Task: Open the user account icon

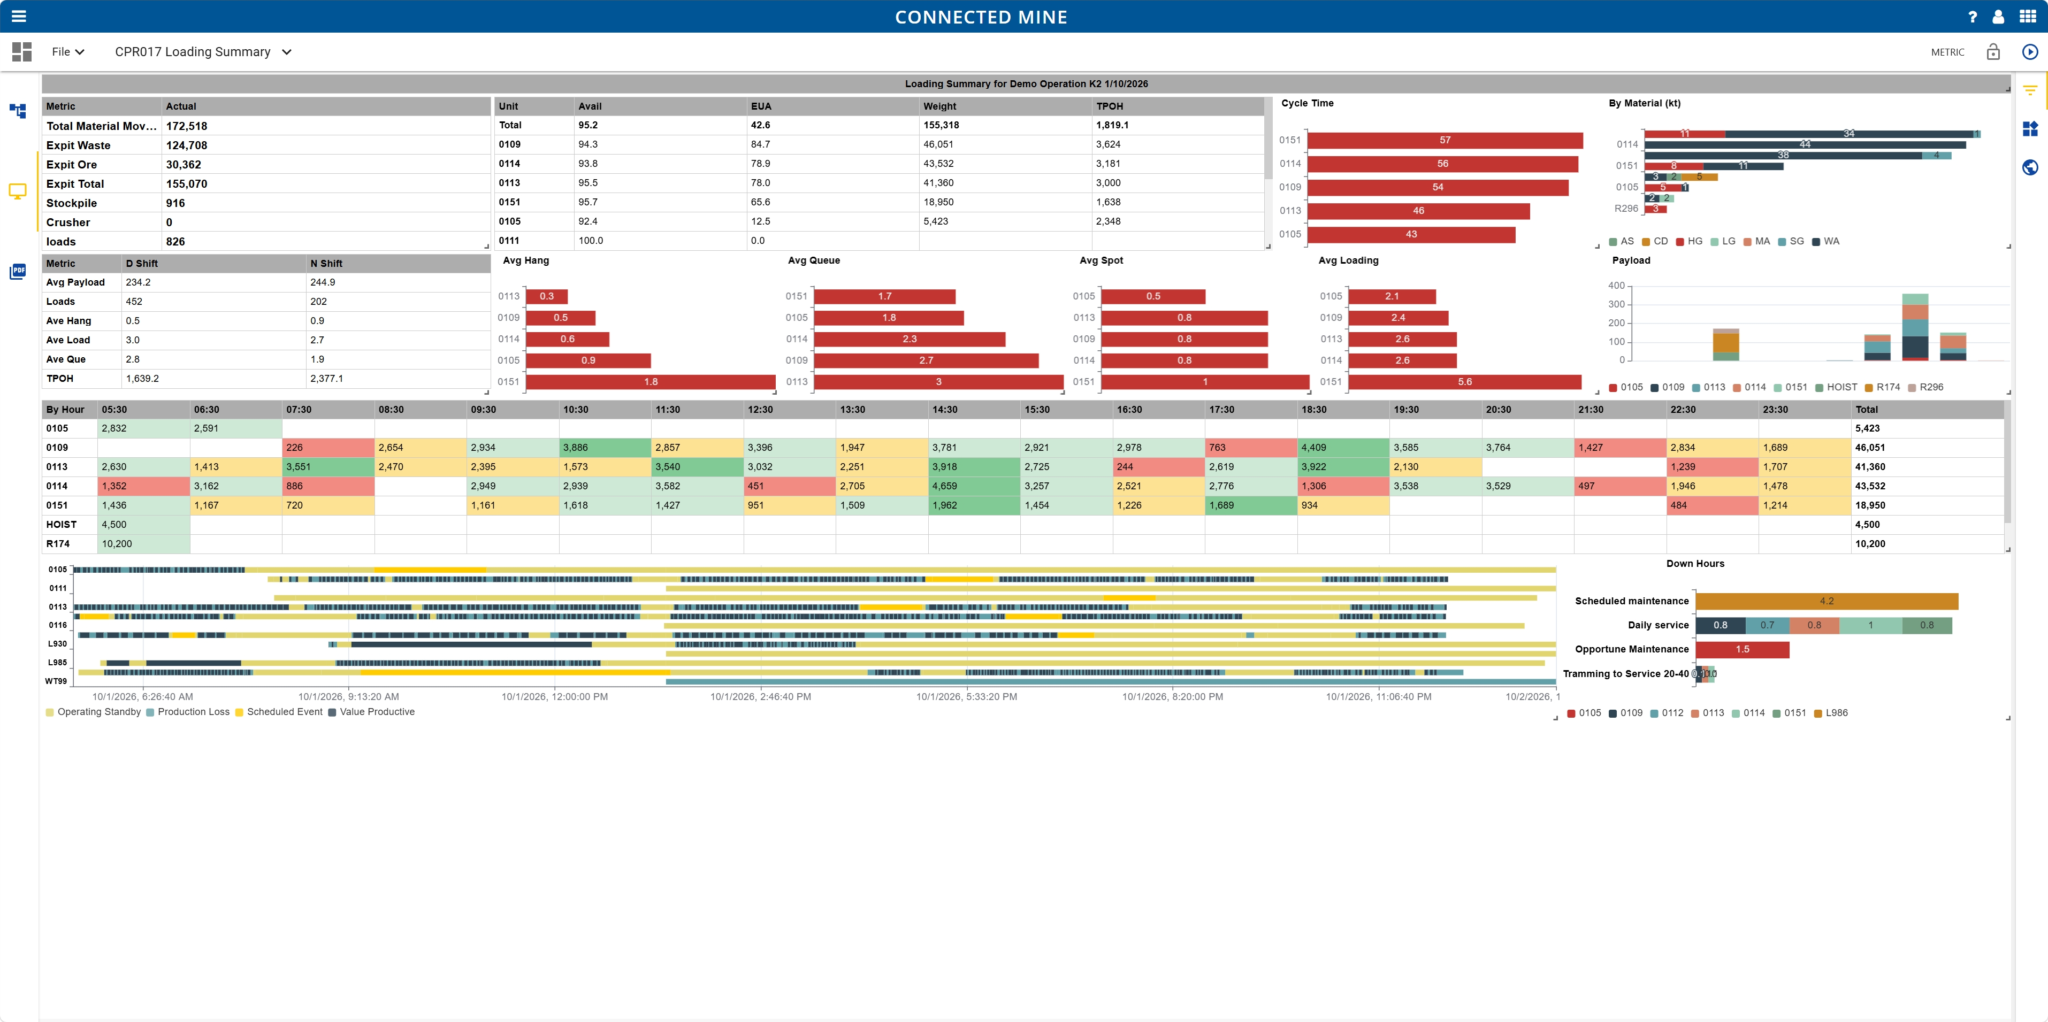Action: point(1998,17)
